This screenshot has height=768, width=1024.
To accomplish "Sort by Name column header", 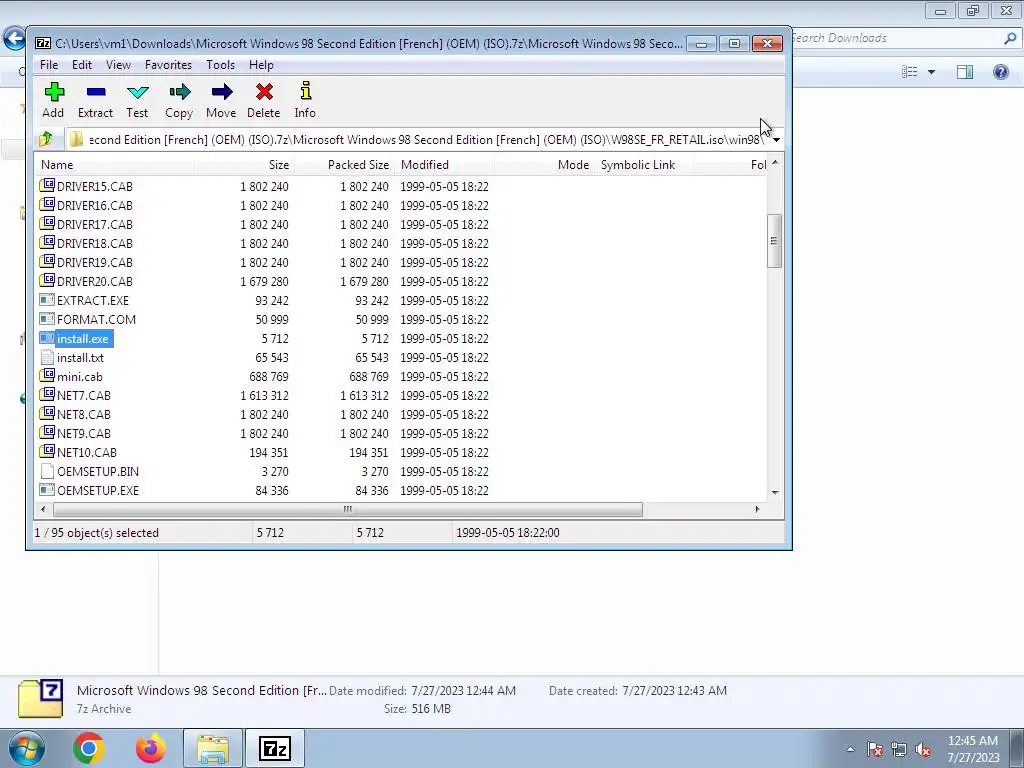I will point(115,165).
